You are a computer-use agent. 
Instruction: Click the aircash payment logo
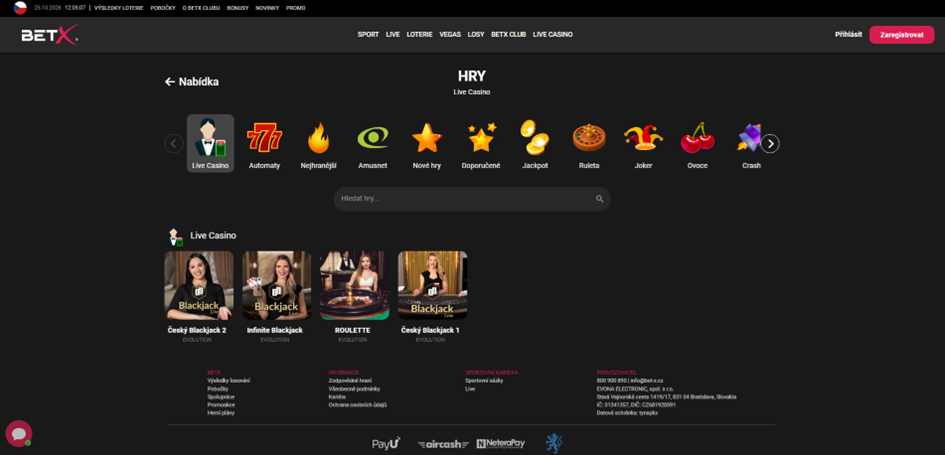(443, 445)
